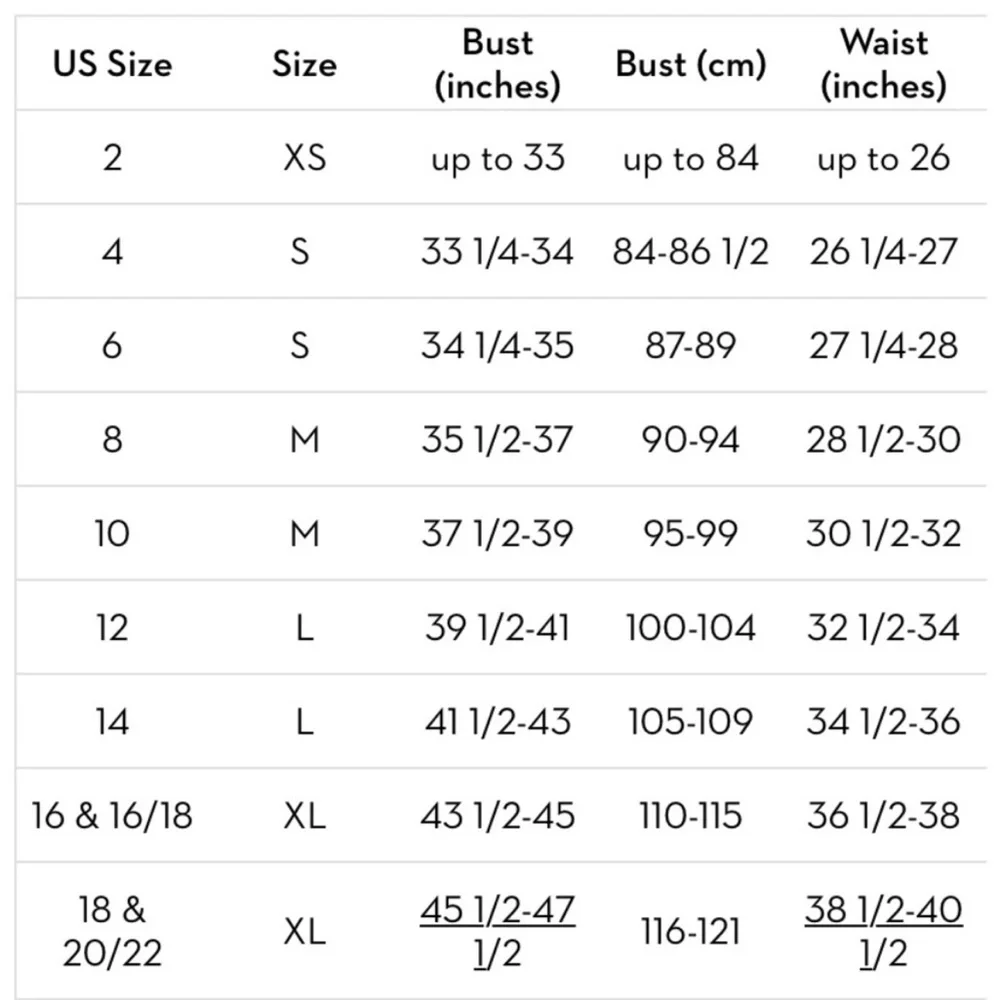
Task: Select the US size 2 cell
Action: click(112, 158)
